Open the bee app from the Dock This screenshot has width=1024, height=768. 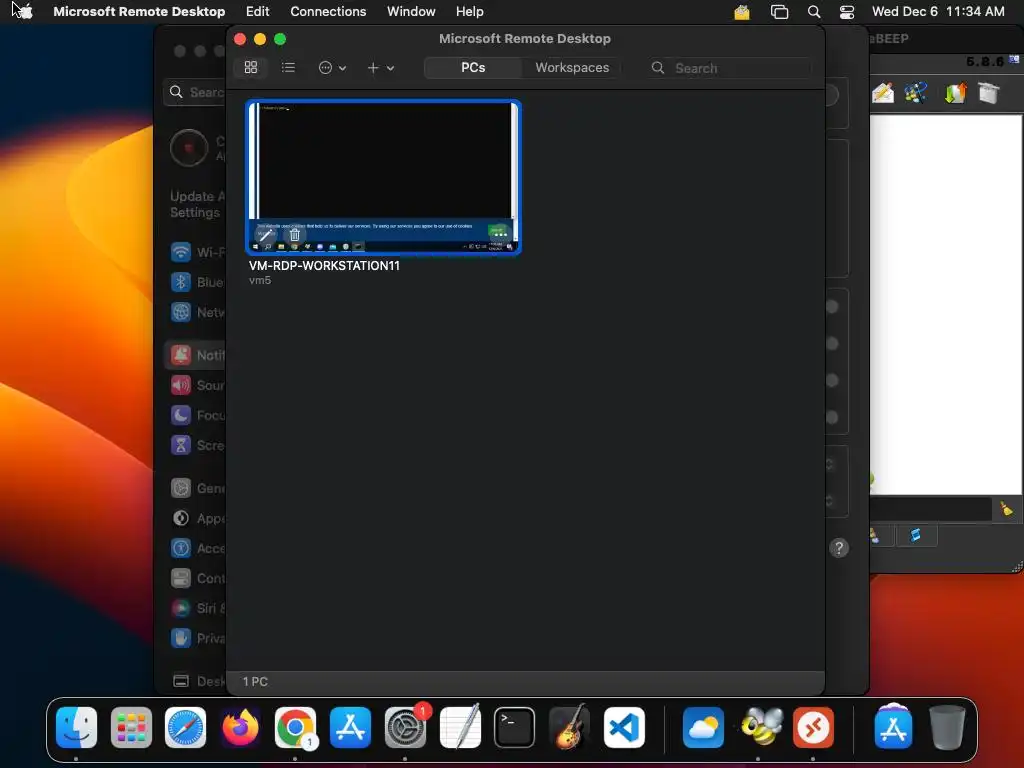point(760,727)
